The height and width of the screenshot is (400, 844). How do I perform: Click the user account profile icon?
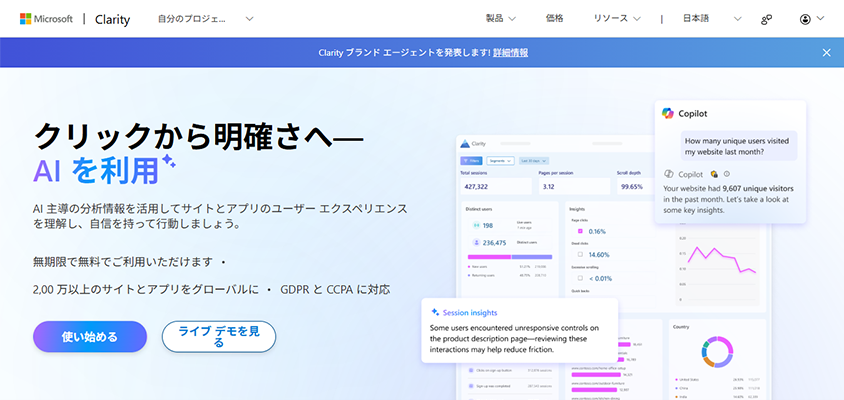click(x=806, y=19)
